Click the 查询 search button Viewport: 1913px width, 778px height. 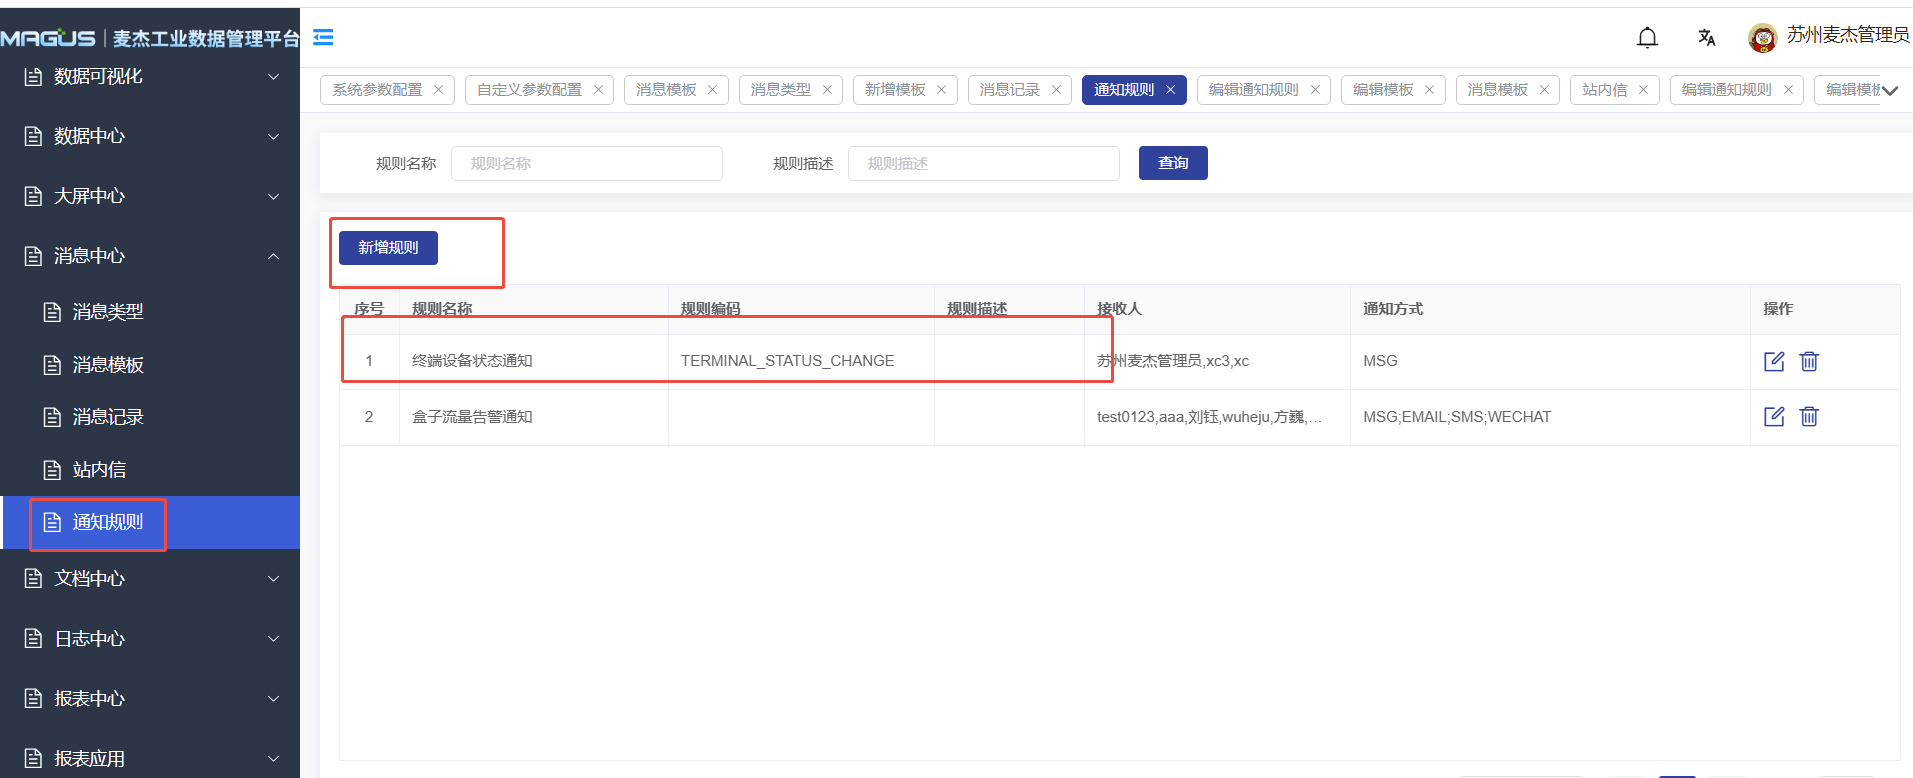tap(1173, 163)
